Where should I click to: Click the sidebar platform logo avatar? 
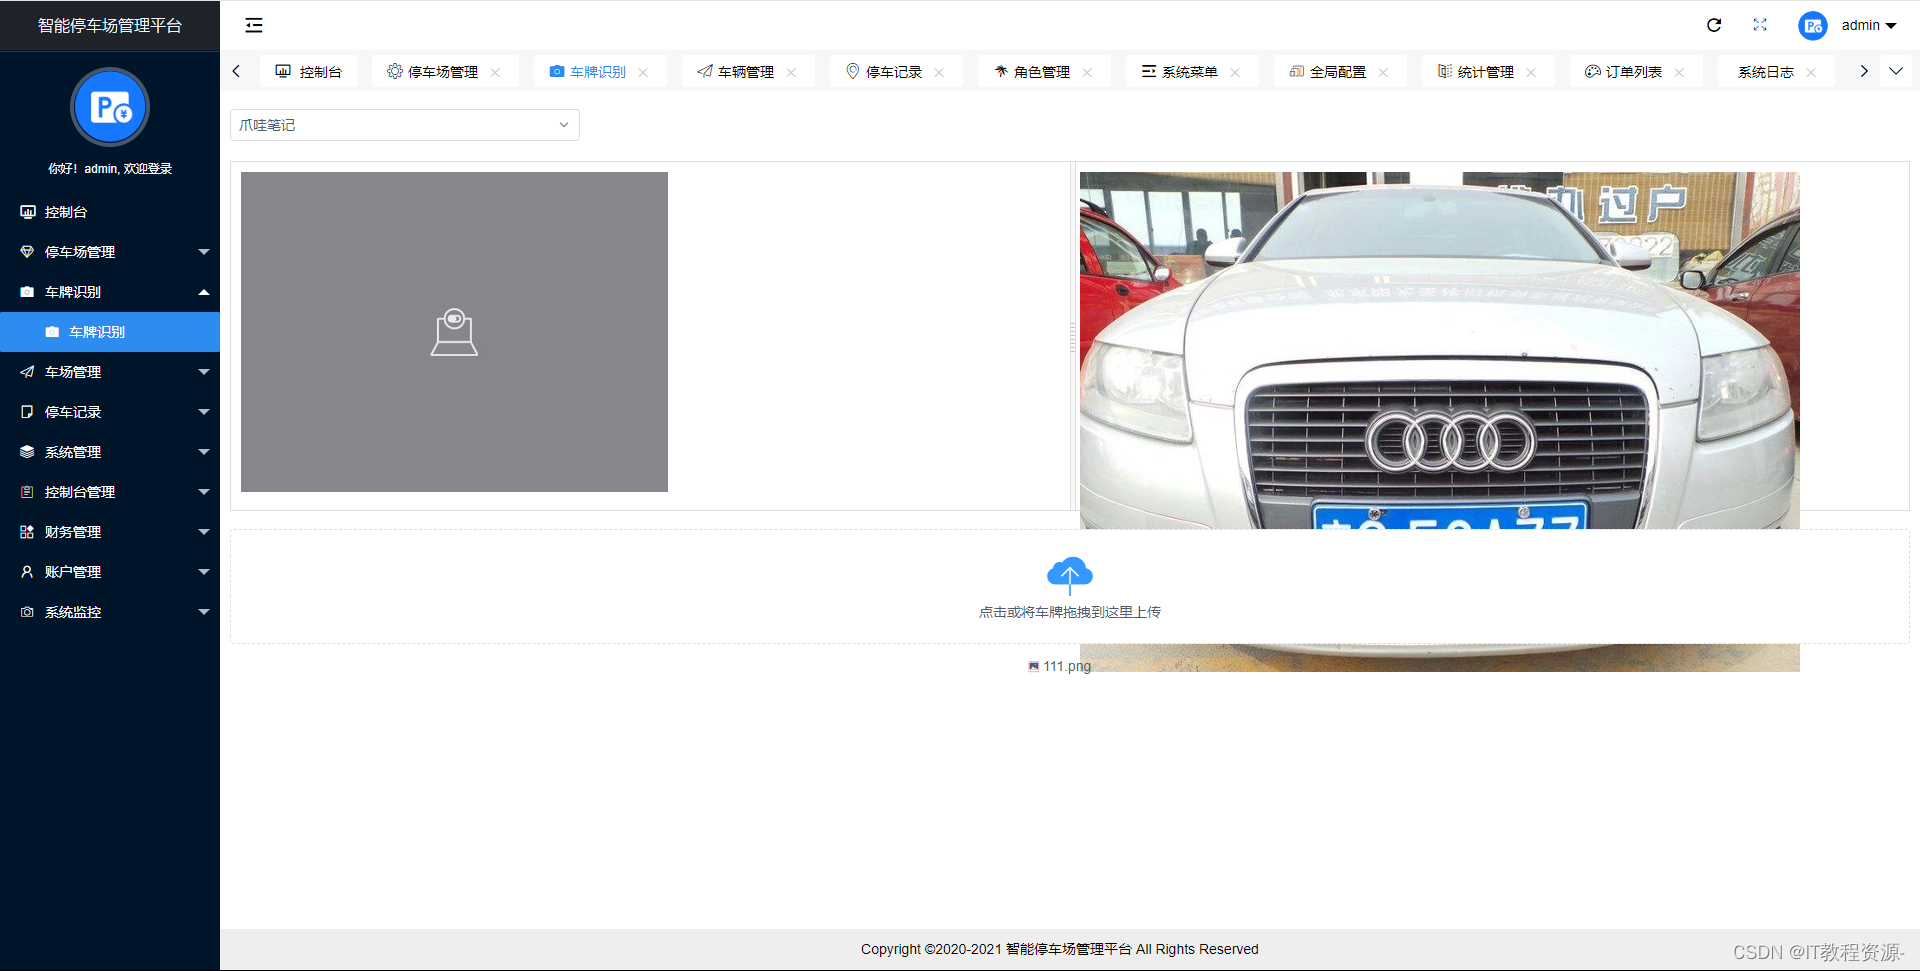[110, 107]
